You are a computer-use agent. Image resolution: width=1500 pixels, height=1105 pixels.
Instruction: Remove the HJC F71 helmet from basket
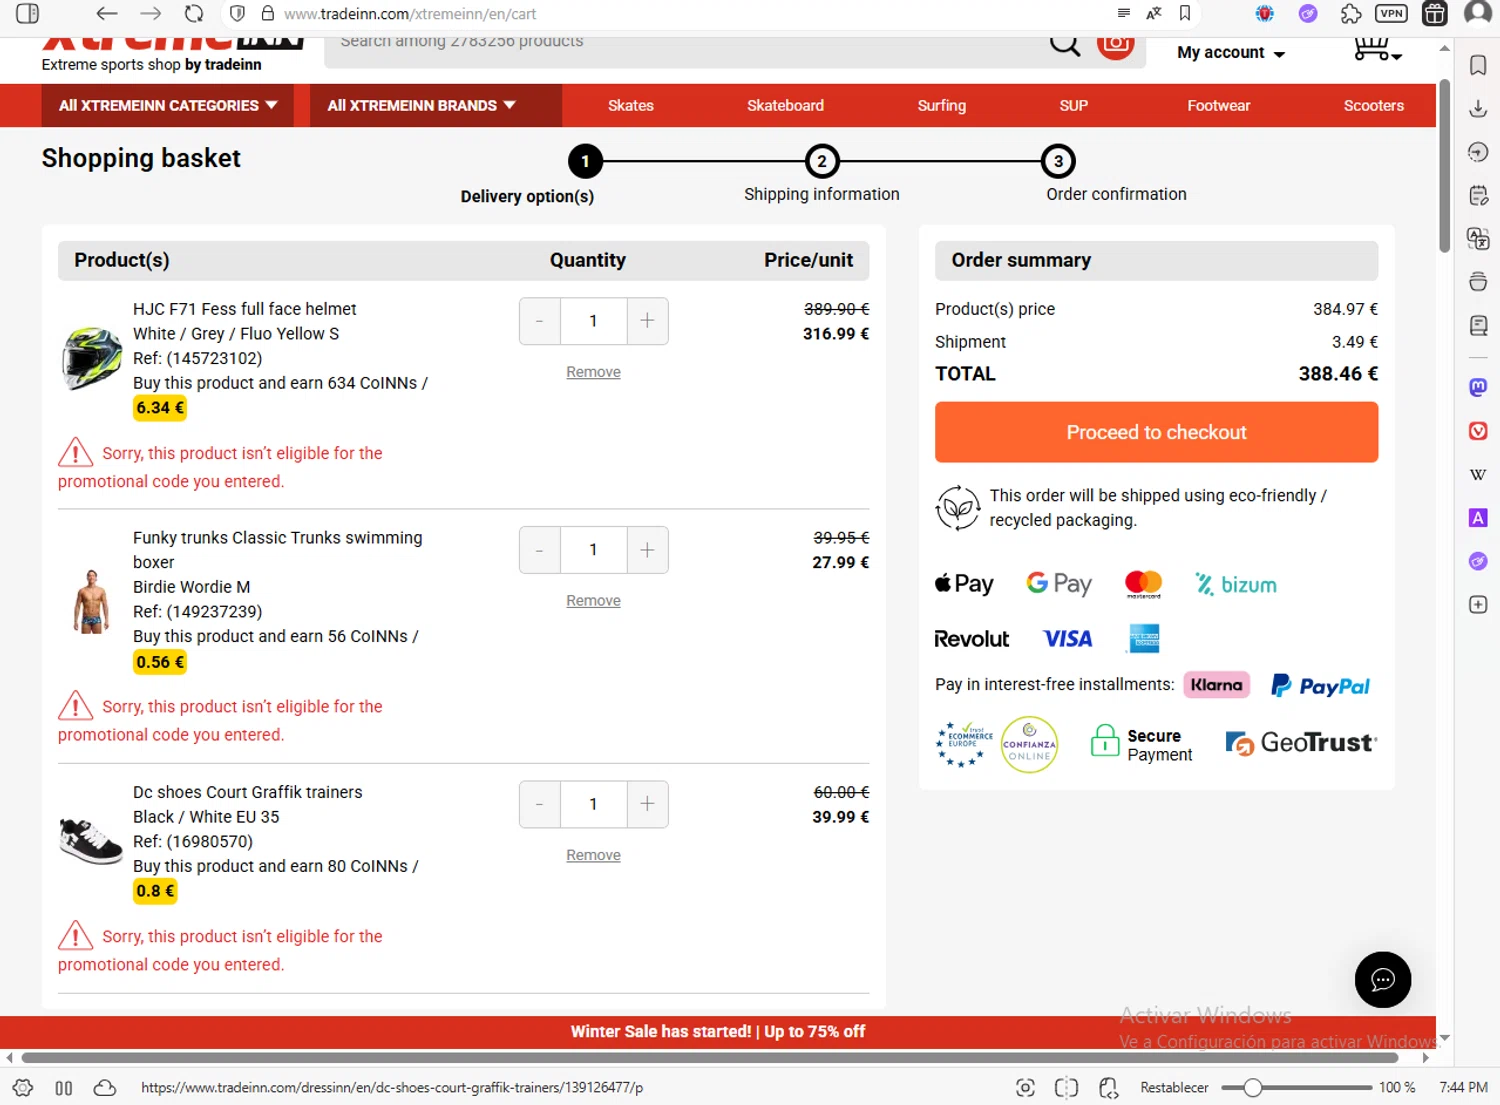tap(593, 372)
